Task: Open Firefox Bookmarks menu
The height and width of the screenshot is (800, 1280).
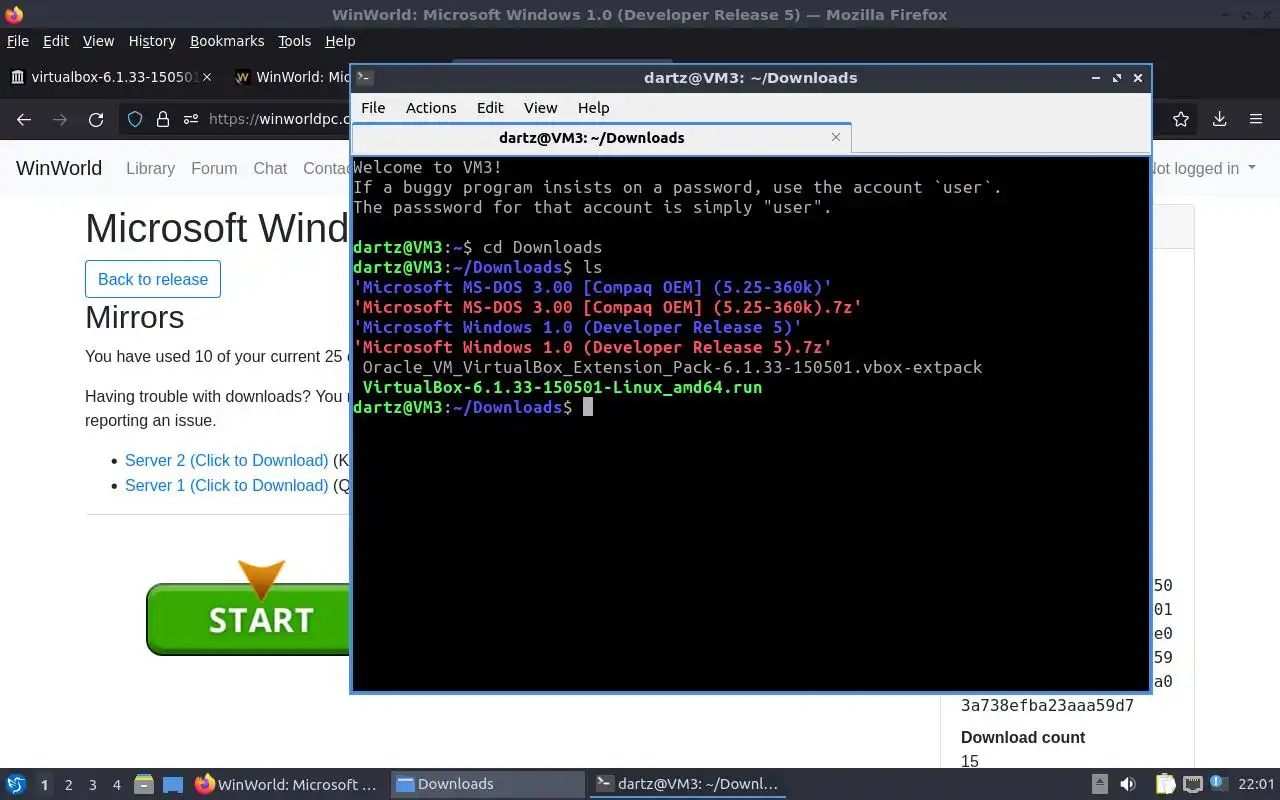Action: pos(227,41)
